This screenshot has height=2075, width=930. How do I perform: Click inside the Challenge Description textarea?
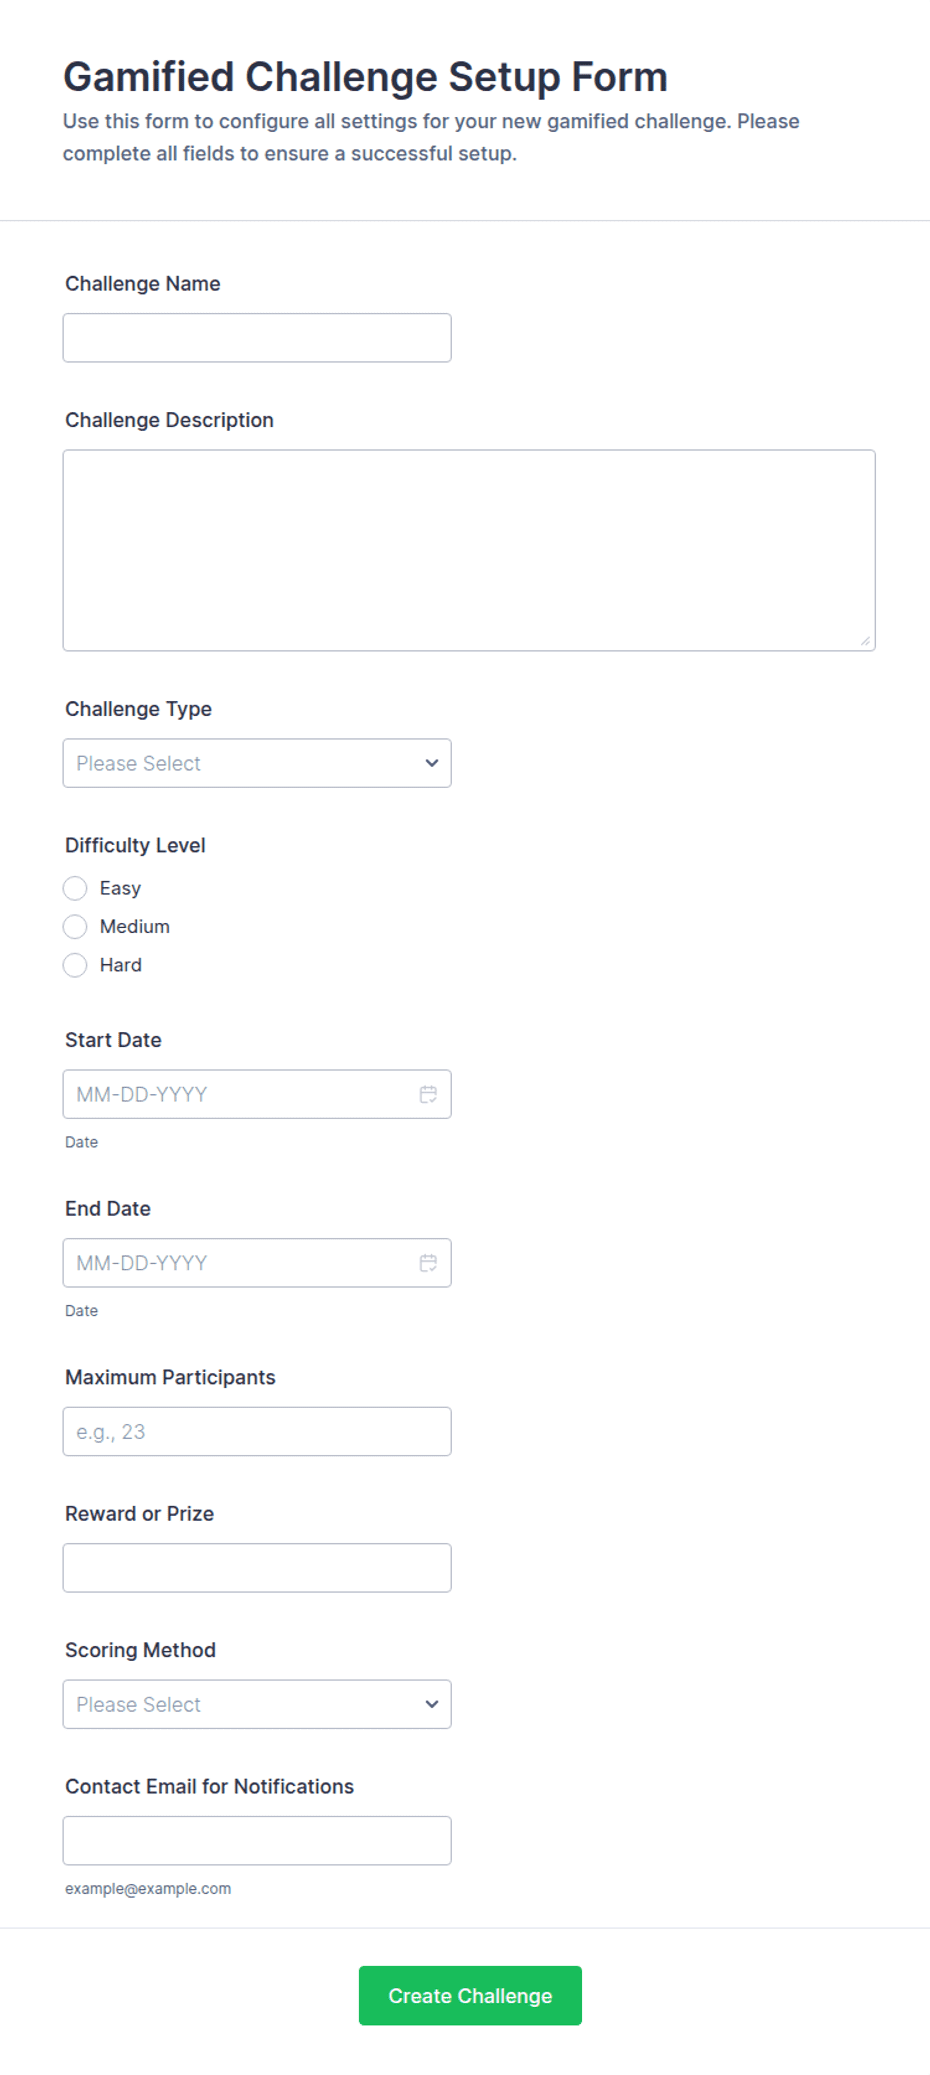[469, 550]
